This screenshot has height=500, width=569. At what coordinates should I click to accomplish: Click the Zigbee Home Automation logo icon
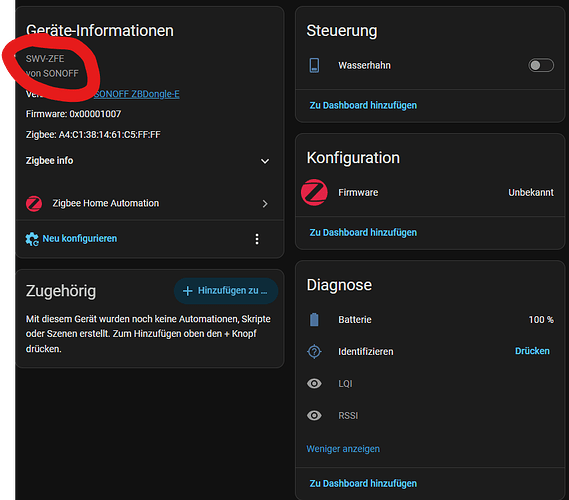[34, 204]
